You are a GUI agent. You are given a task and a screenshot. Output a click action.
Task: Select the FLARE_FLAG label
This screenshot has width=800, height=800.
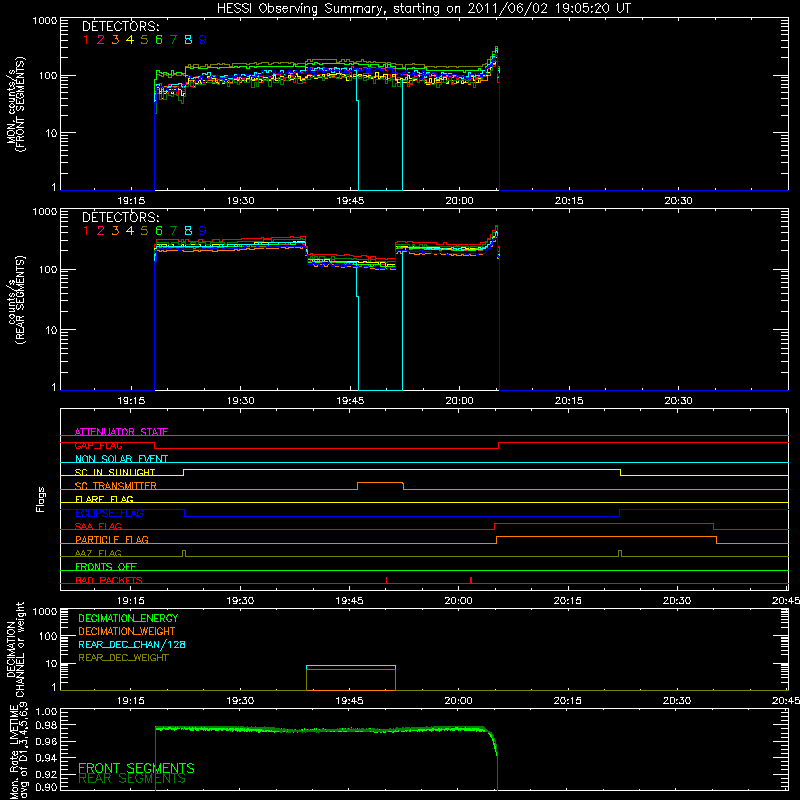click(104, 499)
